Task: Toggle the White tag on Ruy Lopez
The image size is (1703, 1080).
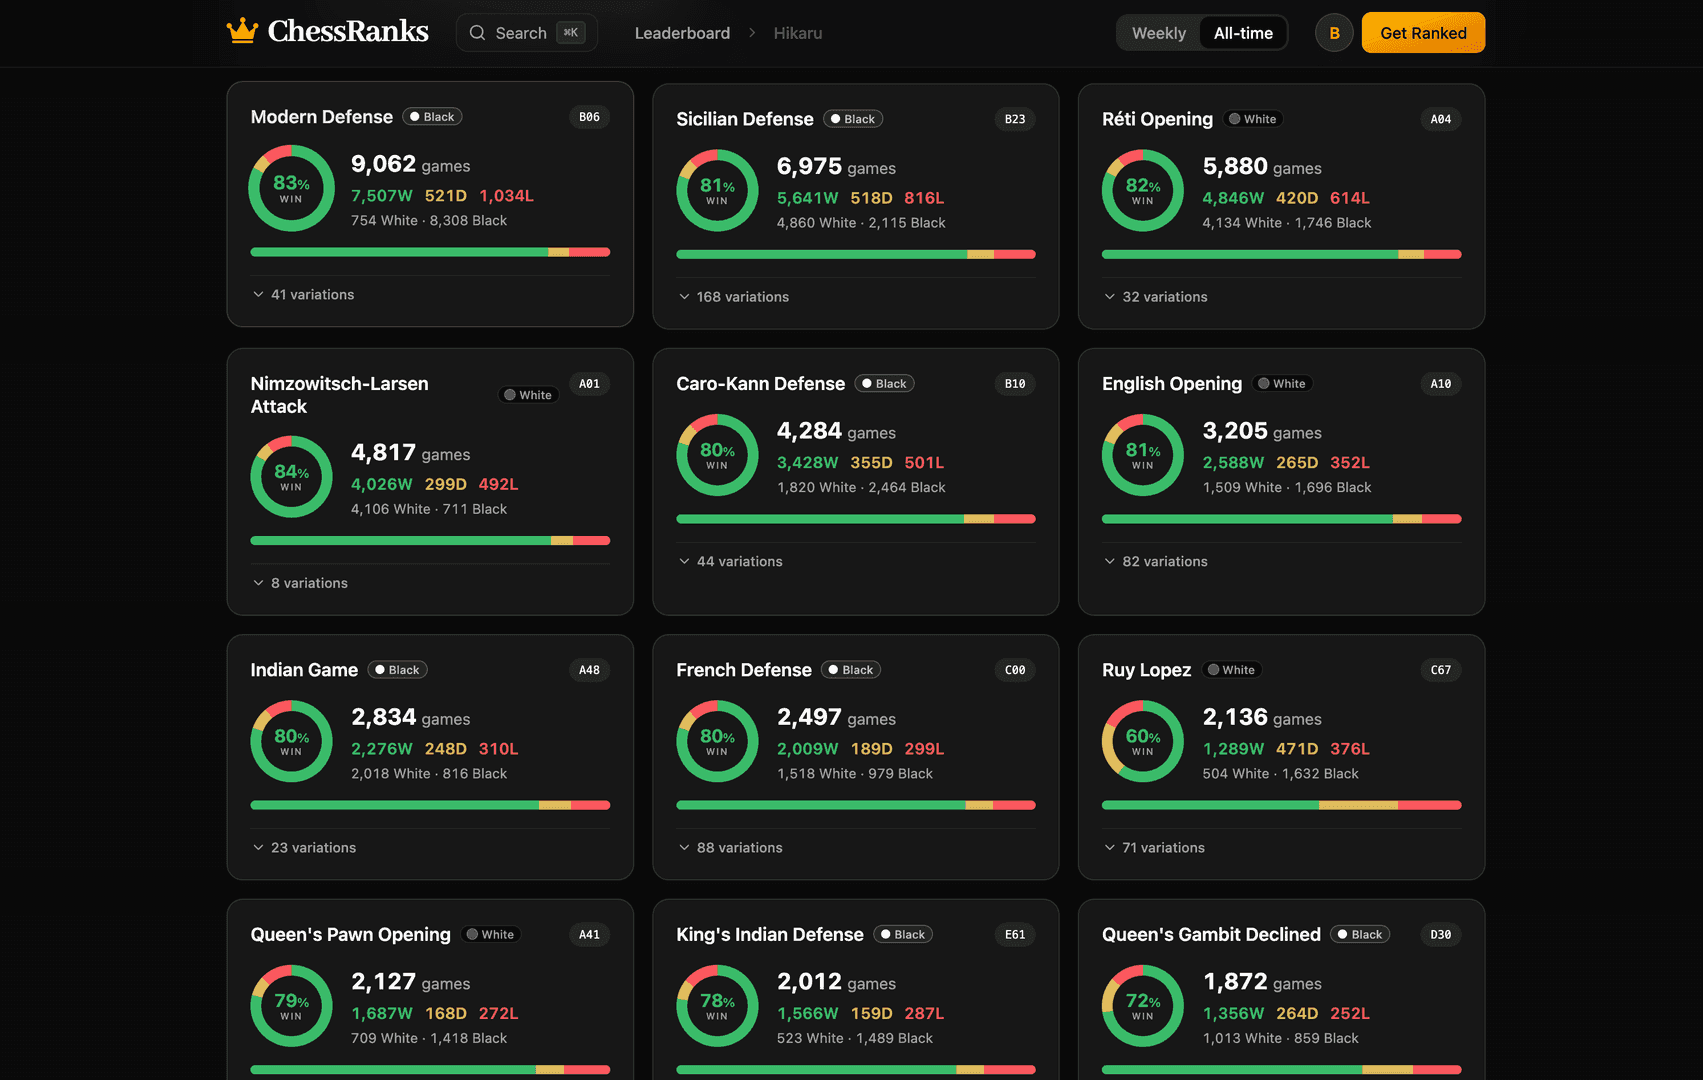Action: click(x=1231, y=670)
